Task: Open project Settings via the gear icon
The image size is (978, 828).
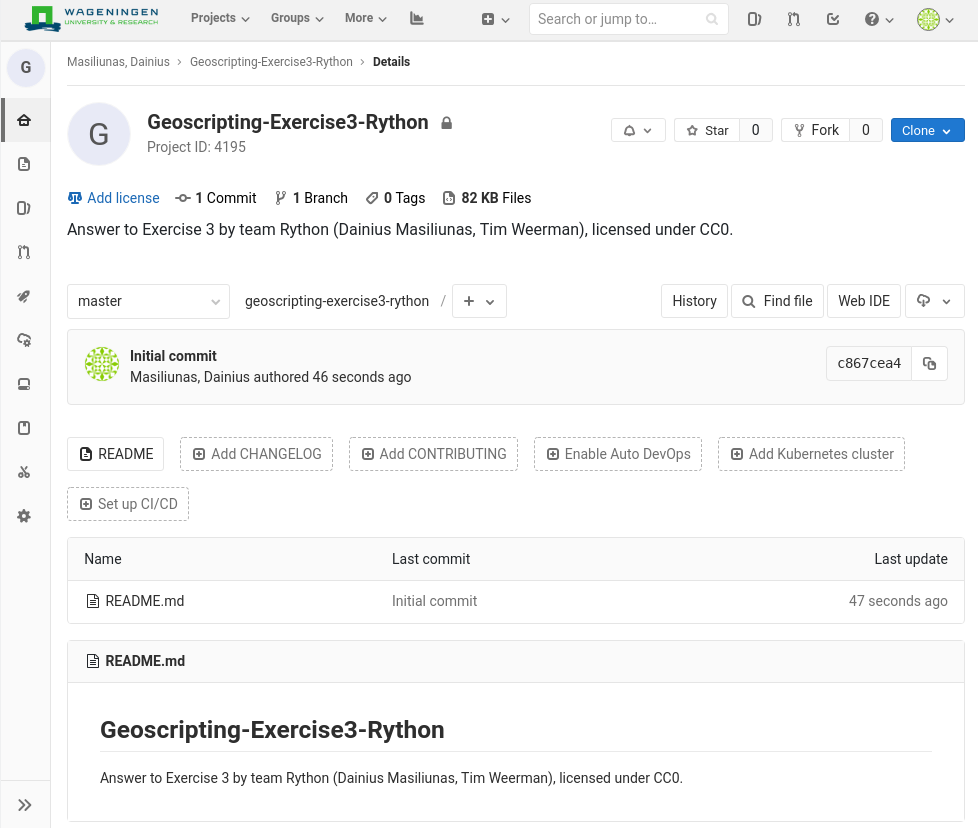Action: (x=24, y=515)
